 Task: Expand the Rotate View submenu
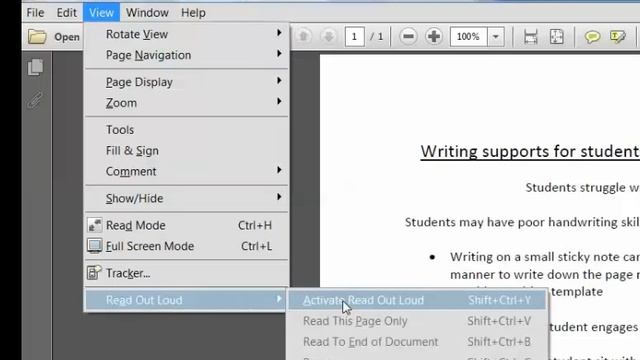(279, 33)
